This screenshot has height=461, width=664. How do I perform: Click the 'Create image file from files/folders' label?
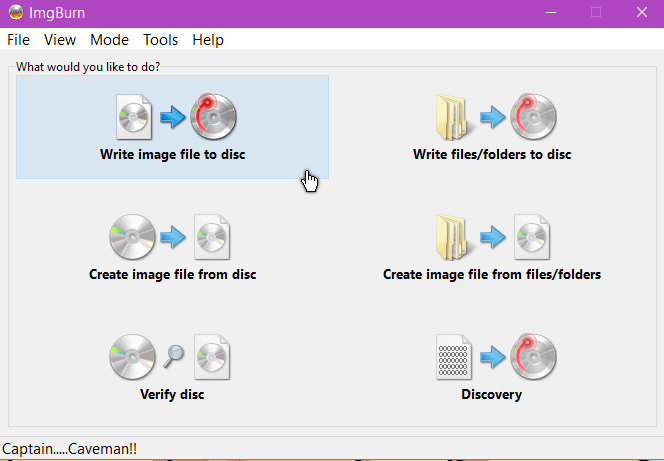pos(492,274)
